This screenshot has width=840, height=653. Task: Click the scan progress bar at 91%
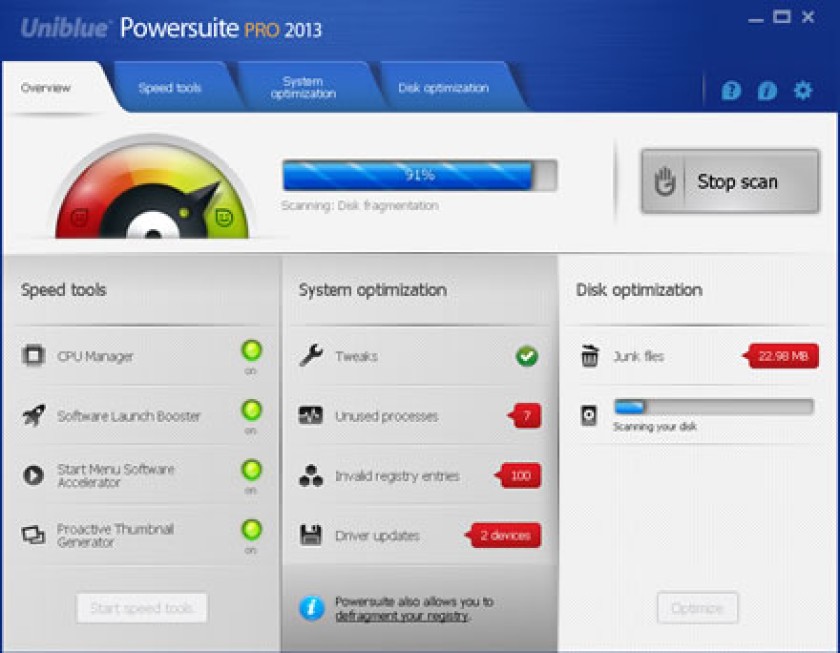[420, 175]
